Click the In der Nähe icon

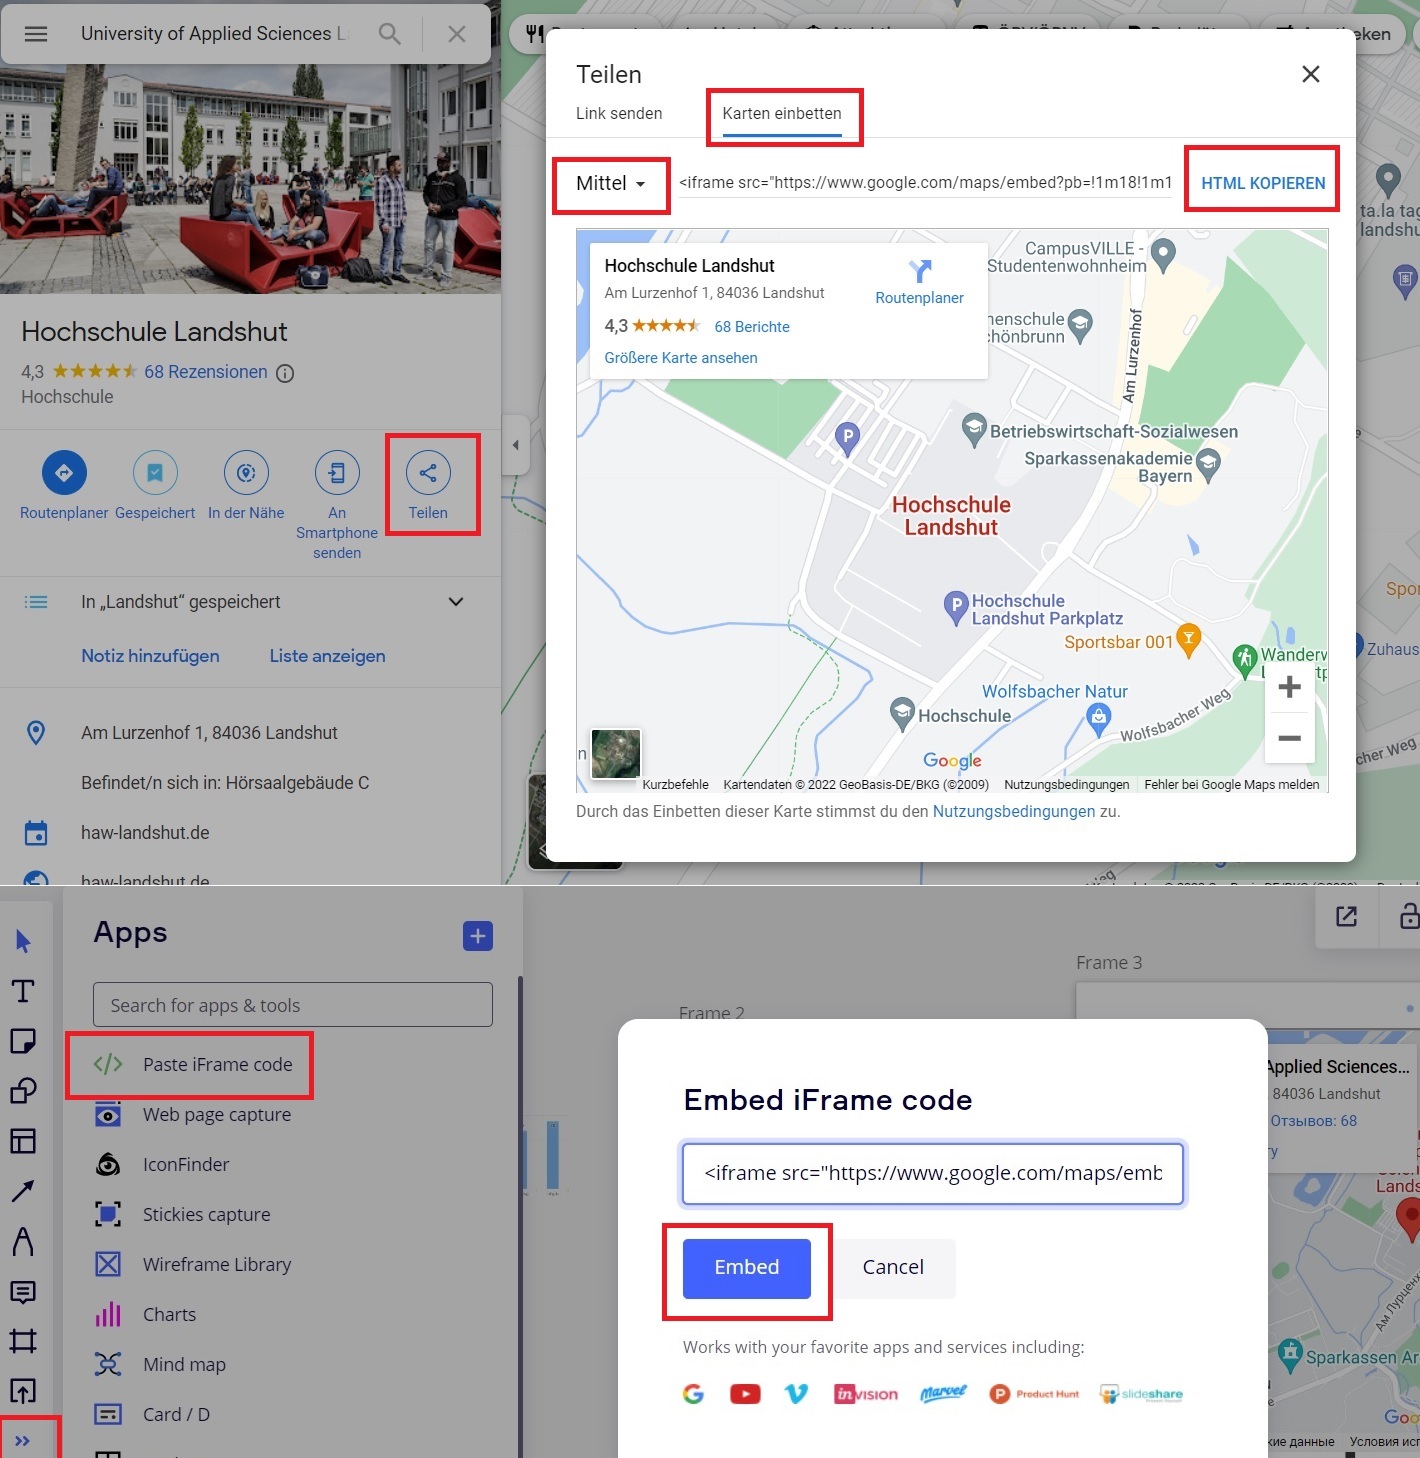(246, 473)
